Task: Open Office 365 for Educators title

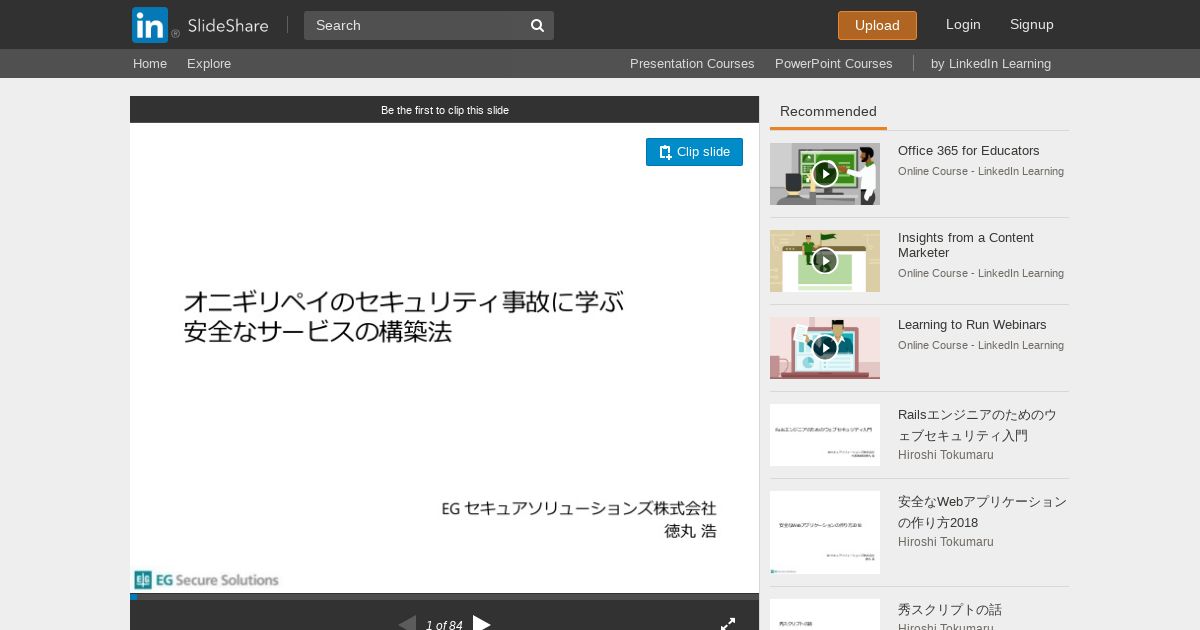Action: coord(969,150)
